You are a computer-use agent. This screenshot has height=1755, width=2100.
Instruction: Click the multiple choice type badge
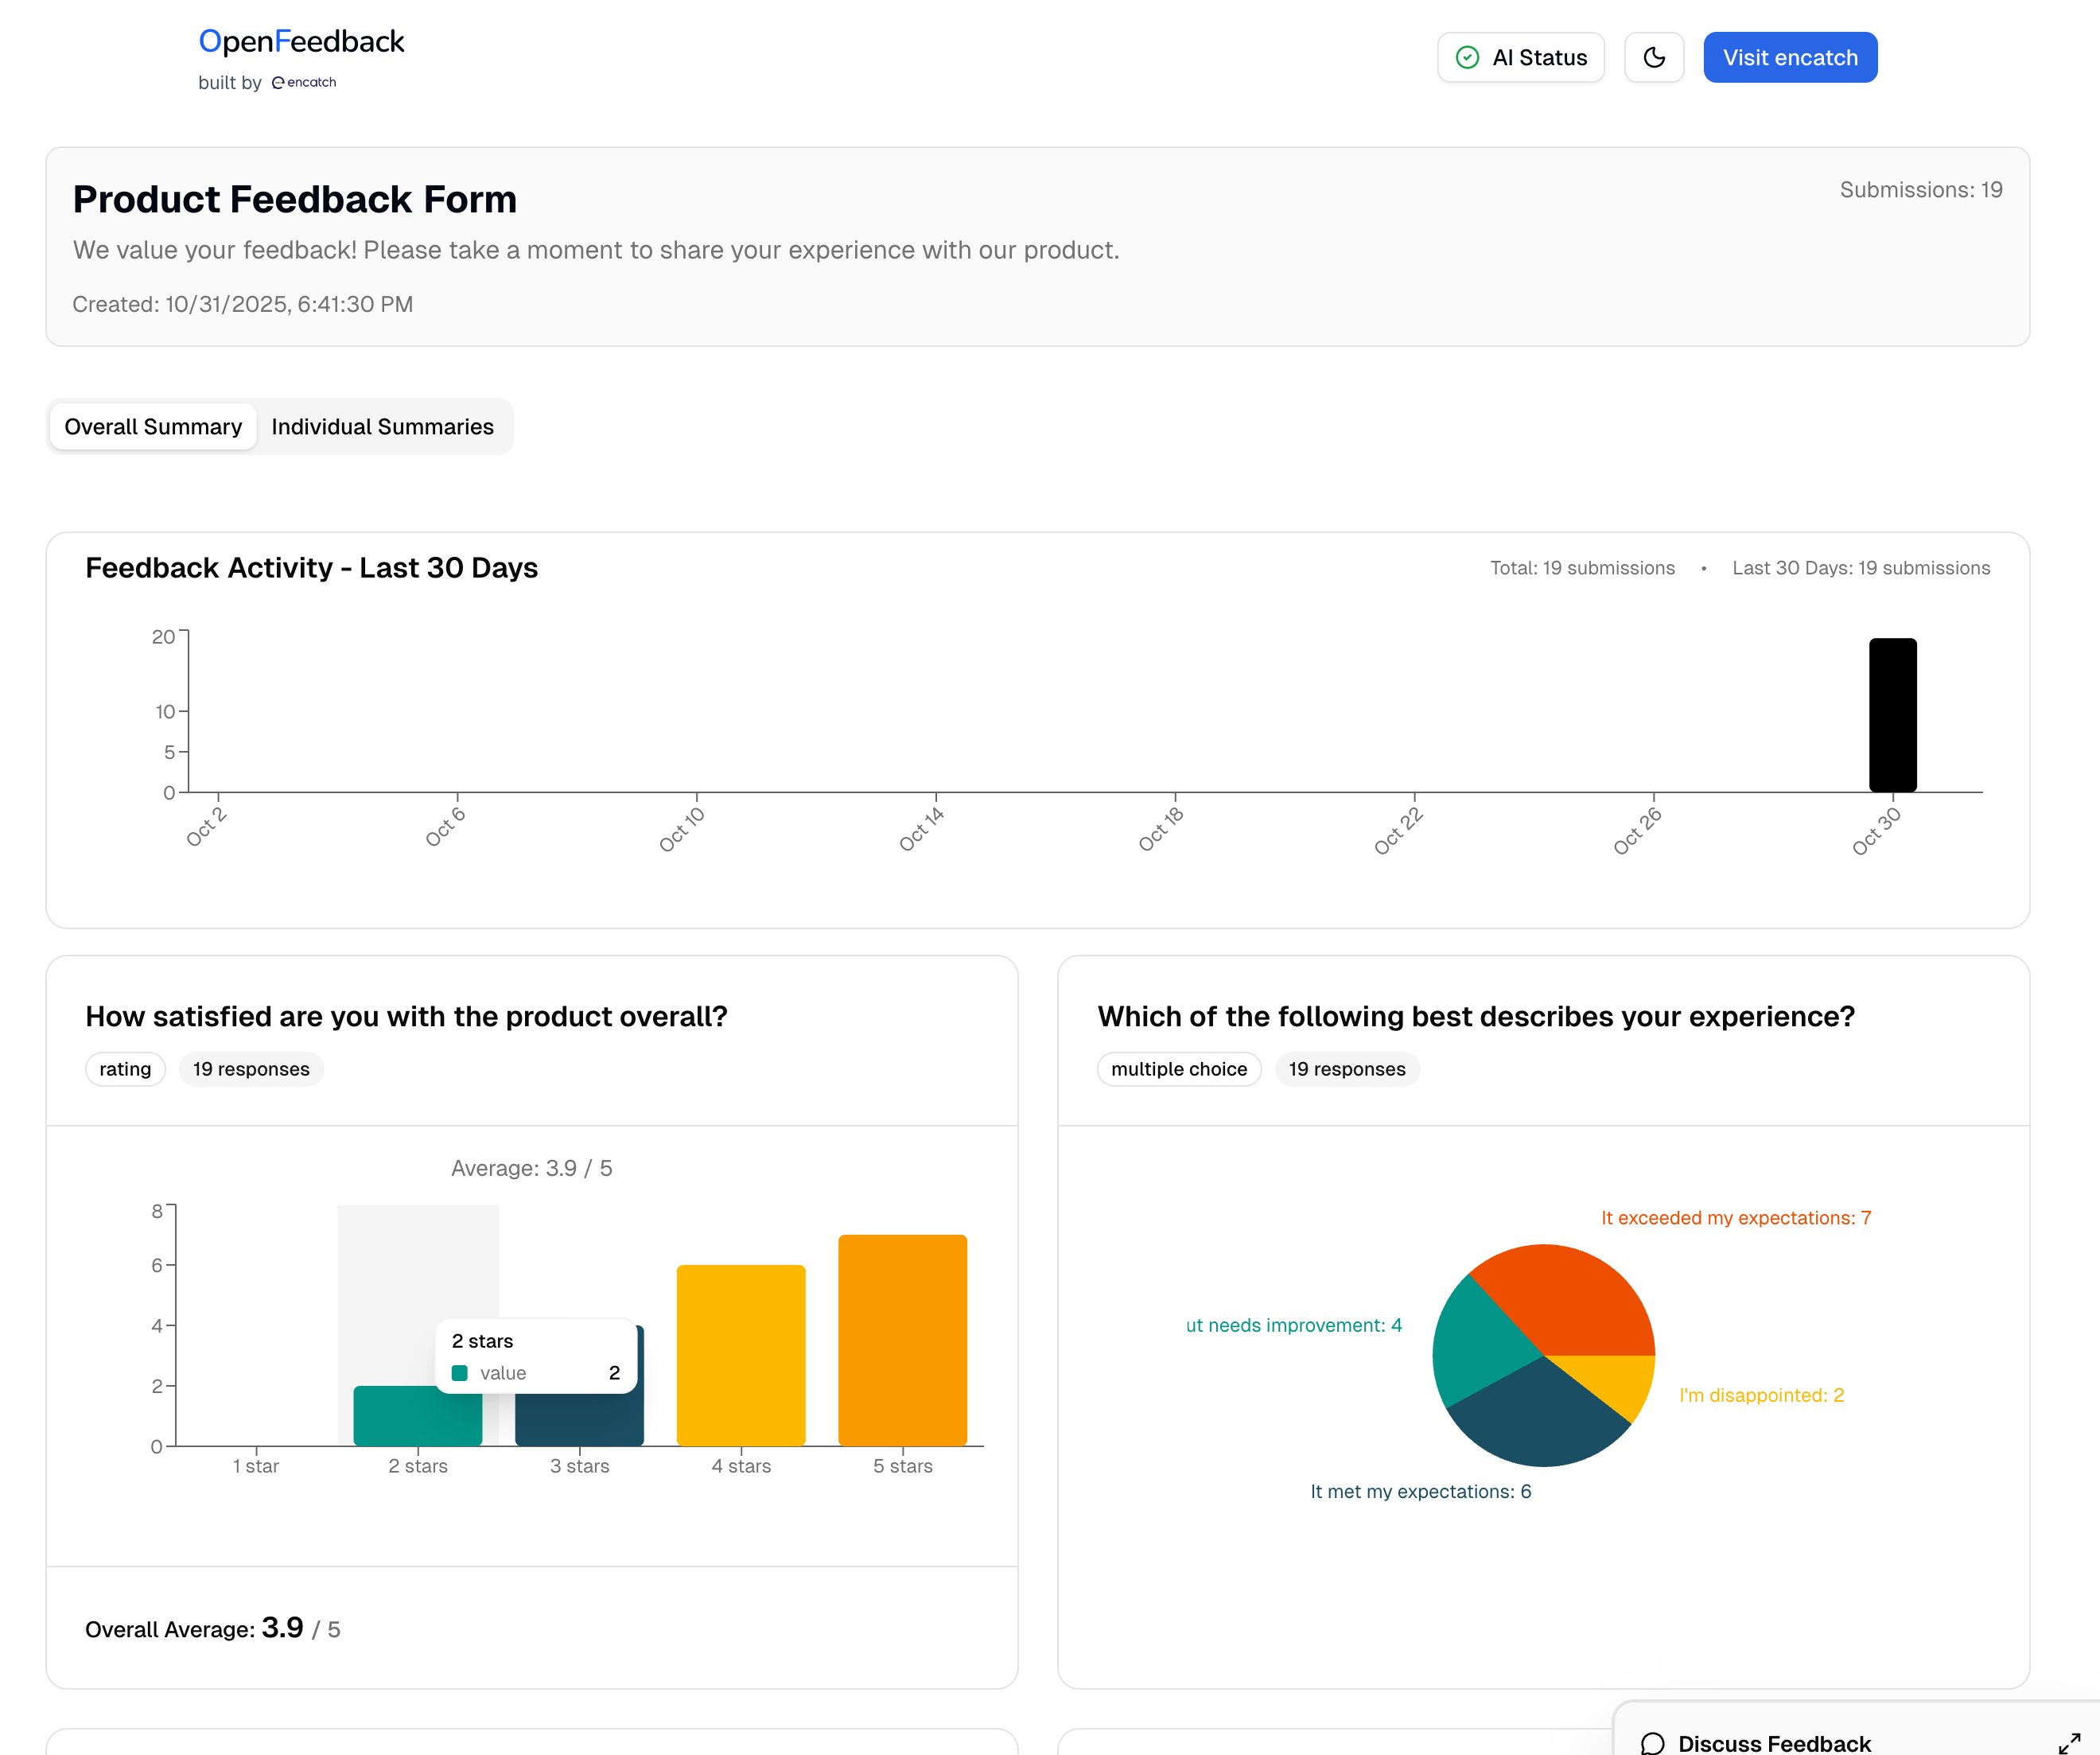[1178, 1069]
